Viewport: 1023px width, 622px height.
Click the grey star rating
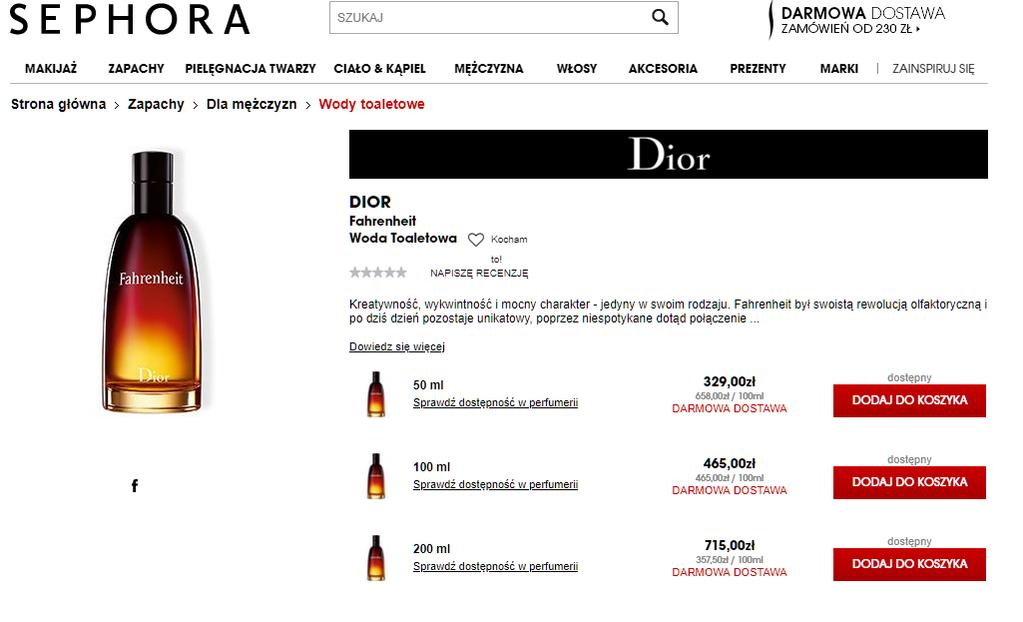click(x=378, y=272)
